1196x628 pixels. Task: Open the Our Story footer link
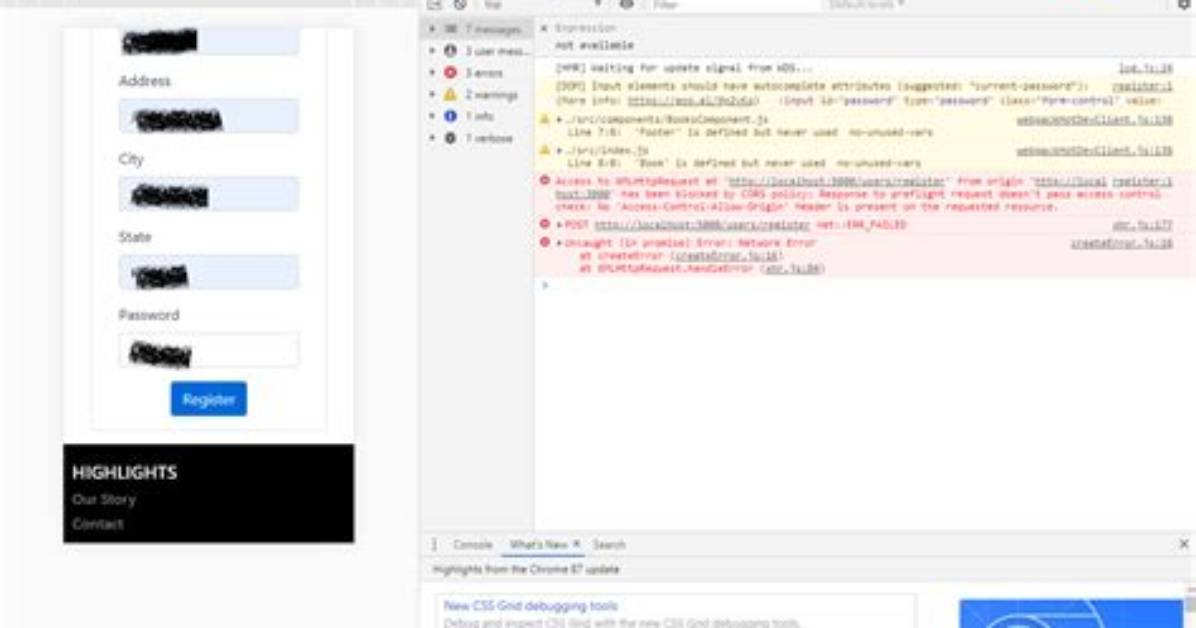pyautogui.click(x=104, y=499)
